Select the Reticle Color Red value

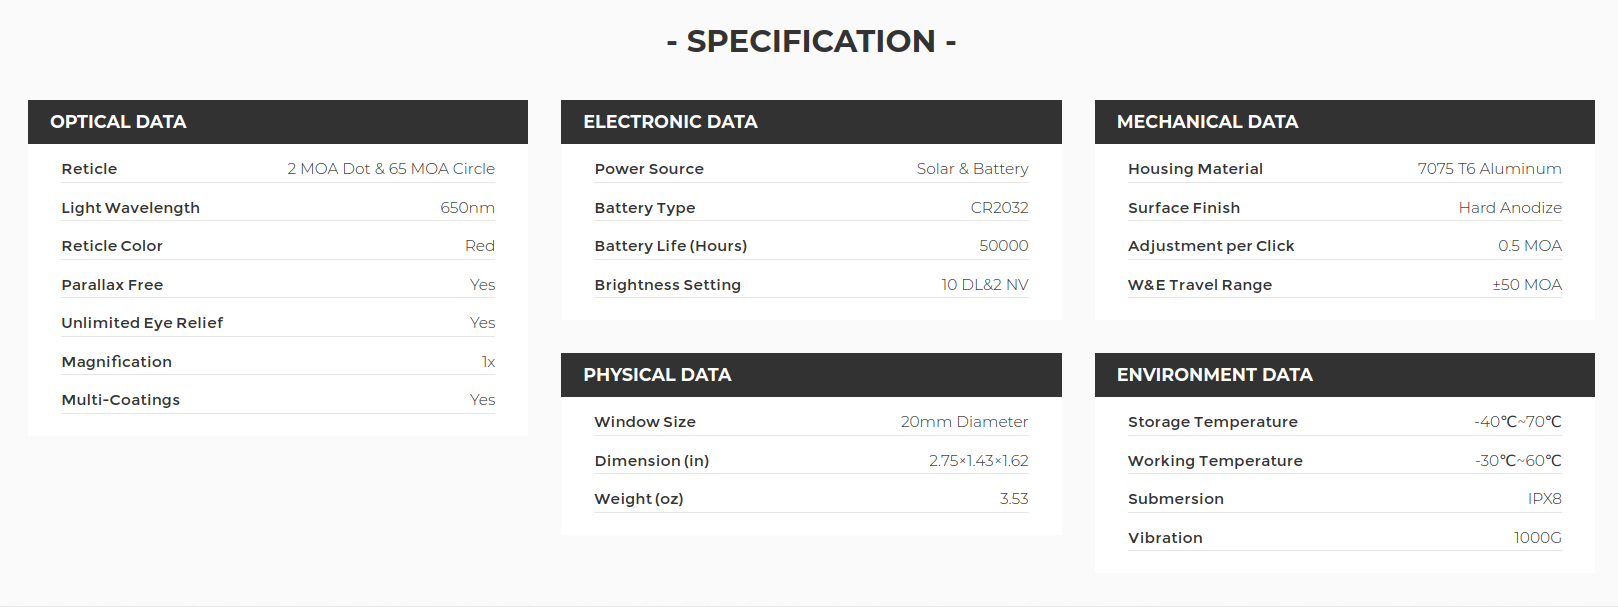(x=480, y=246)
